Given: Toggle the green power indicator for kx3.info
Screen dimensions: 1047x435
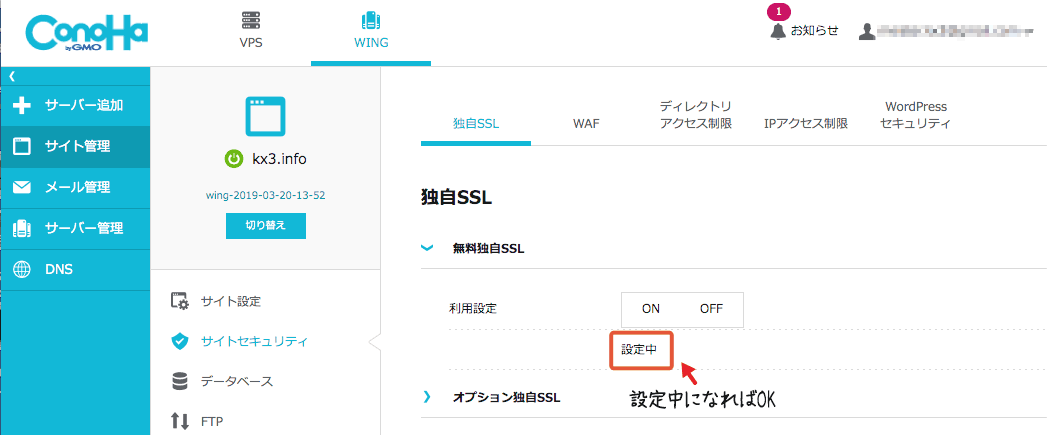Looking at the screenshot, I should [233, 160].
